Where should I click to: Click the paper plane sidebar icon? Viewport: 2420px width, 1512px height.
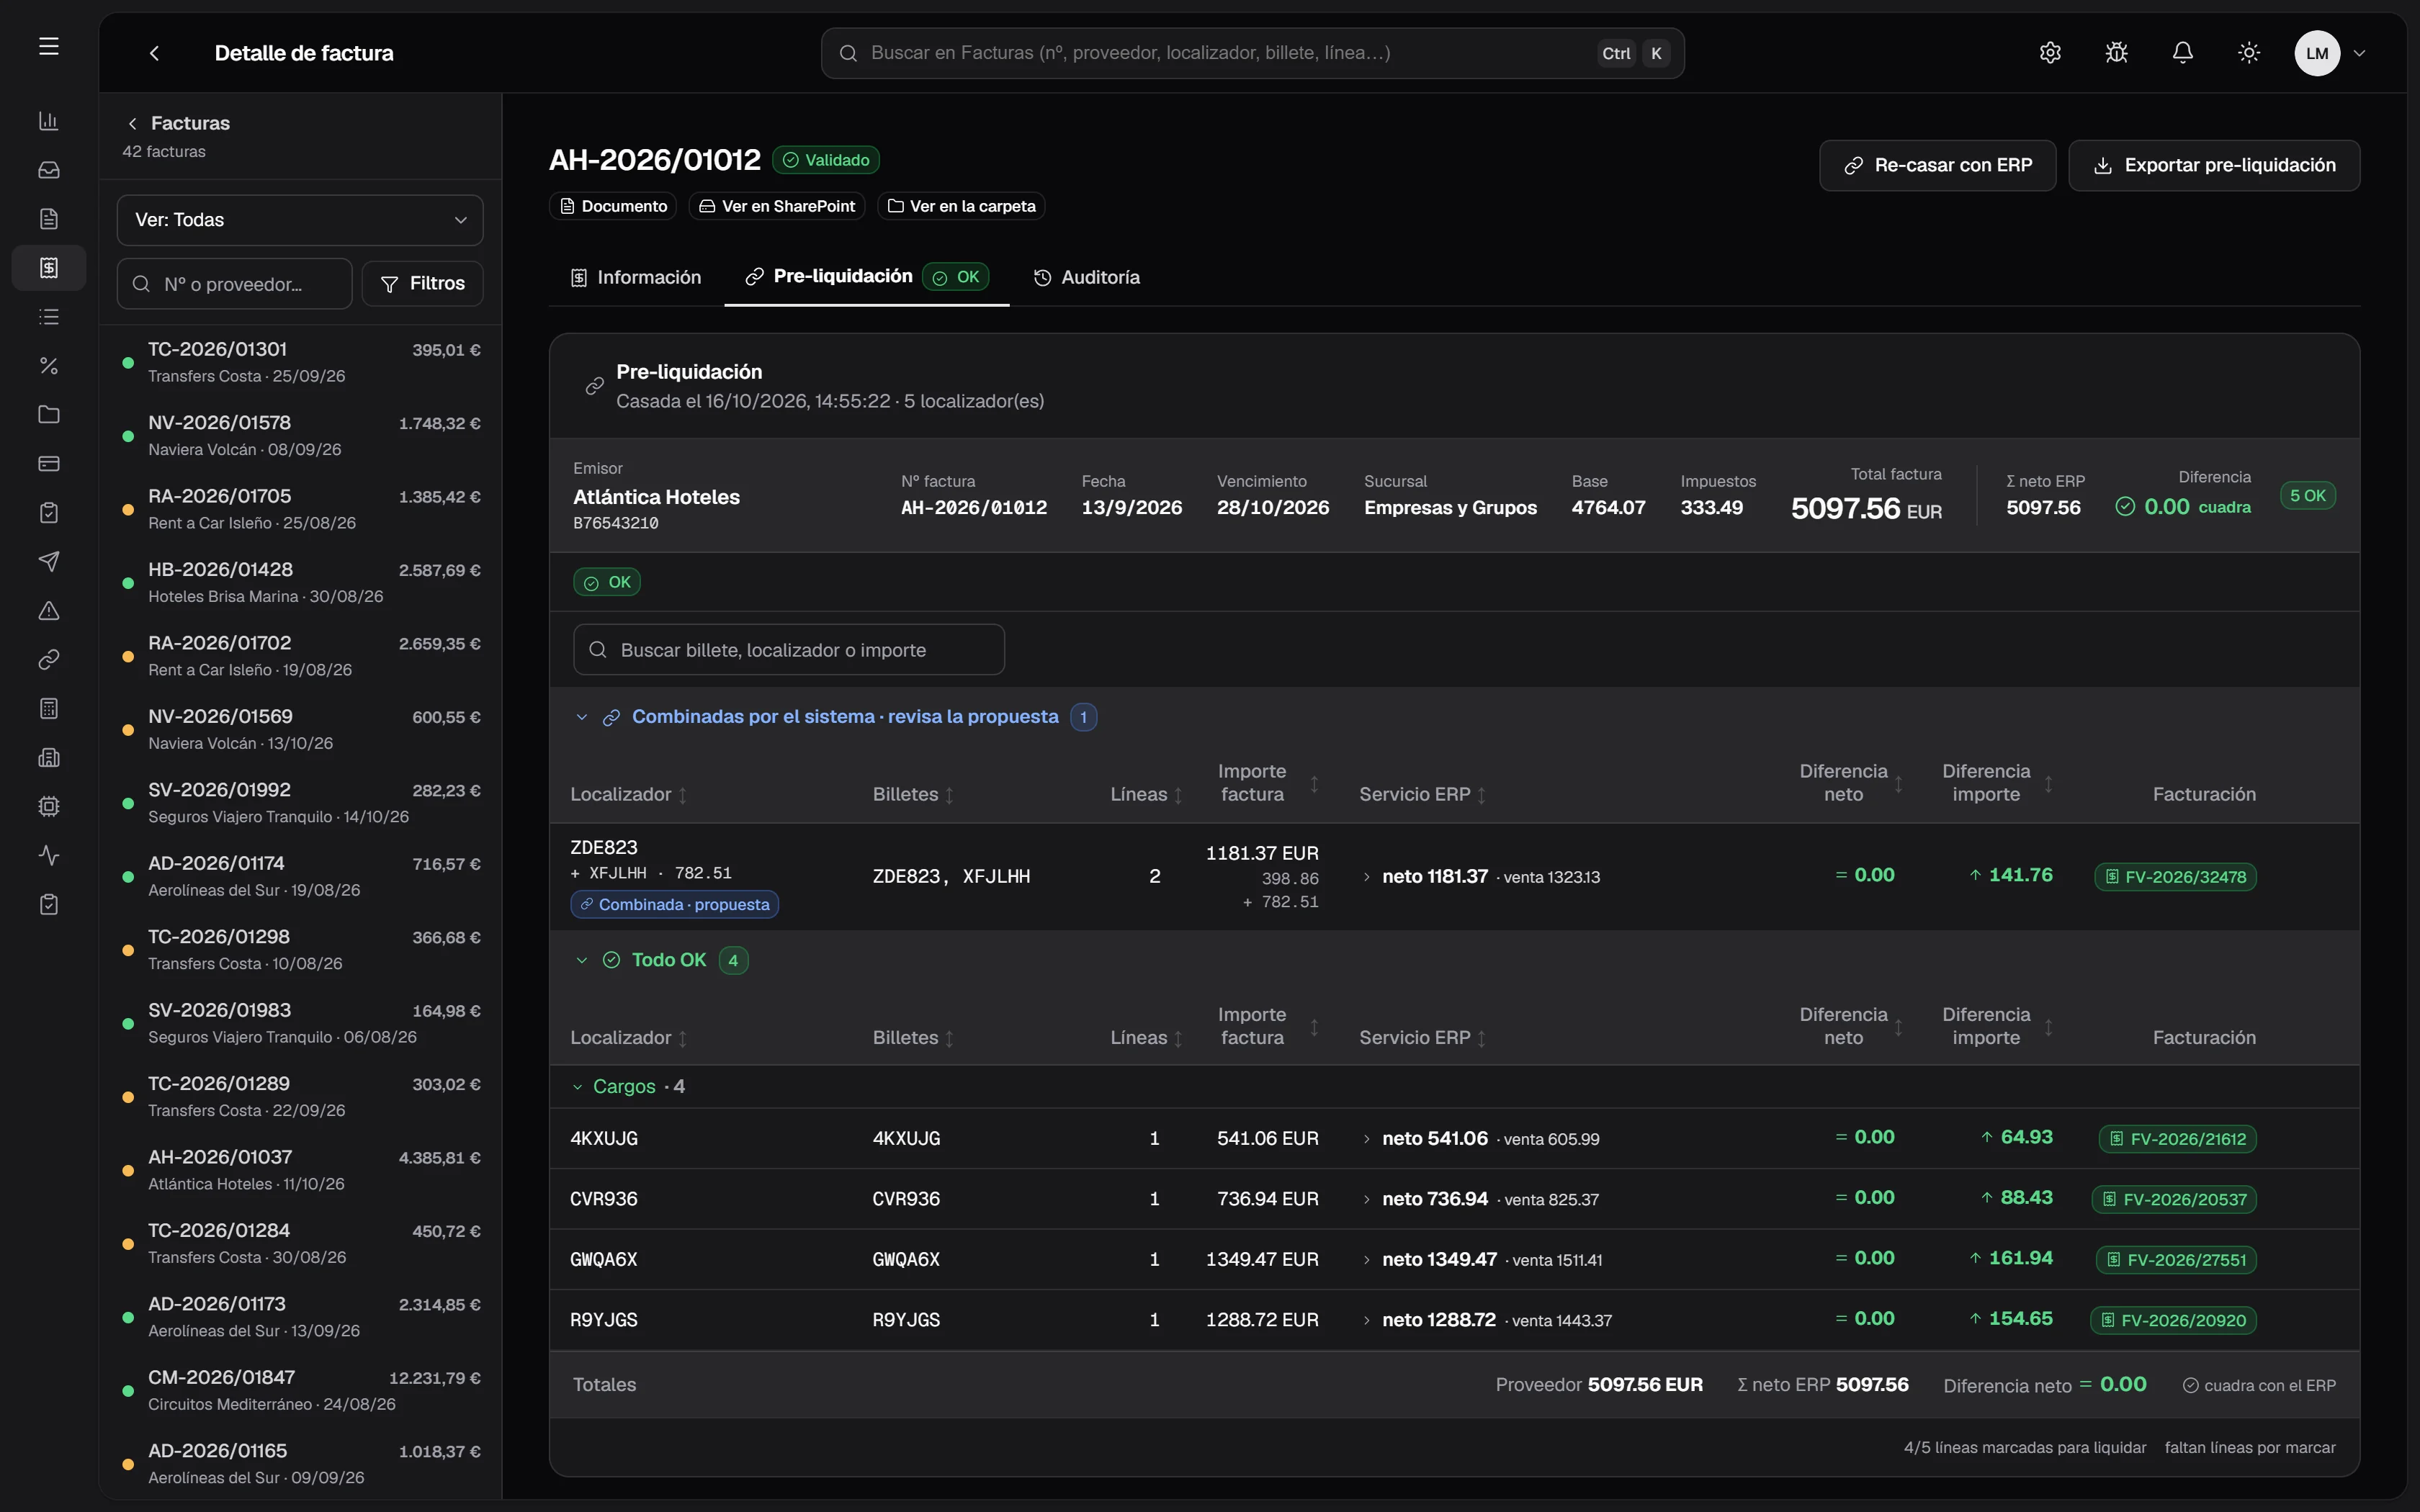(48, 562)
